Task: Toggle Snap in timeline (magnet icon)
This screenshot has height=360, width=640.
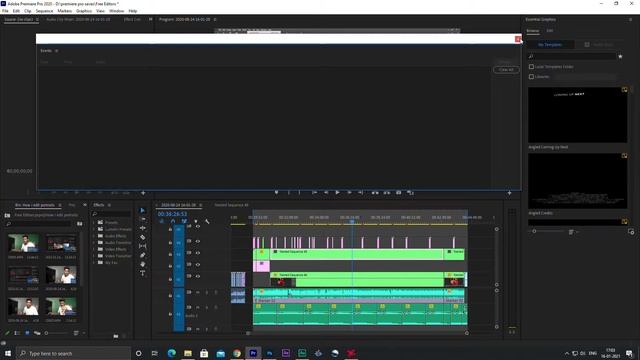Action: (x=173, y=221)
